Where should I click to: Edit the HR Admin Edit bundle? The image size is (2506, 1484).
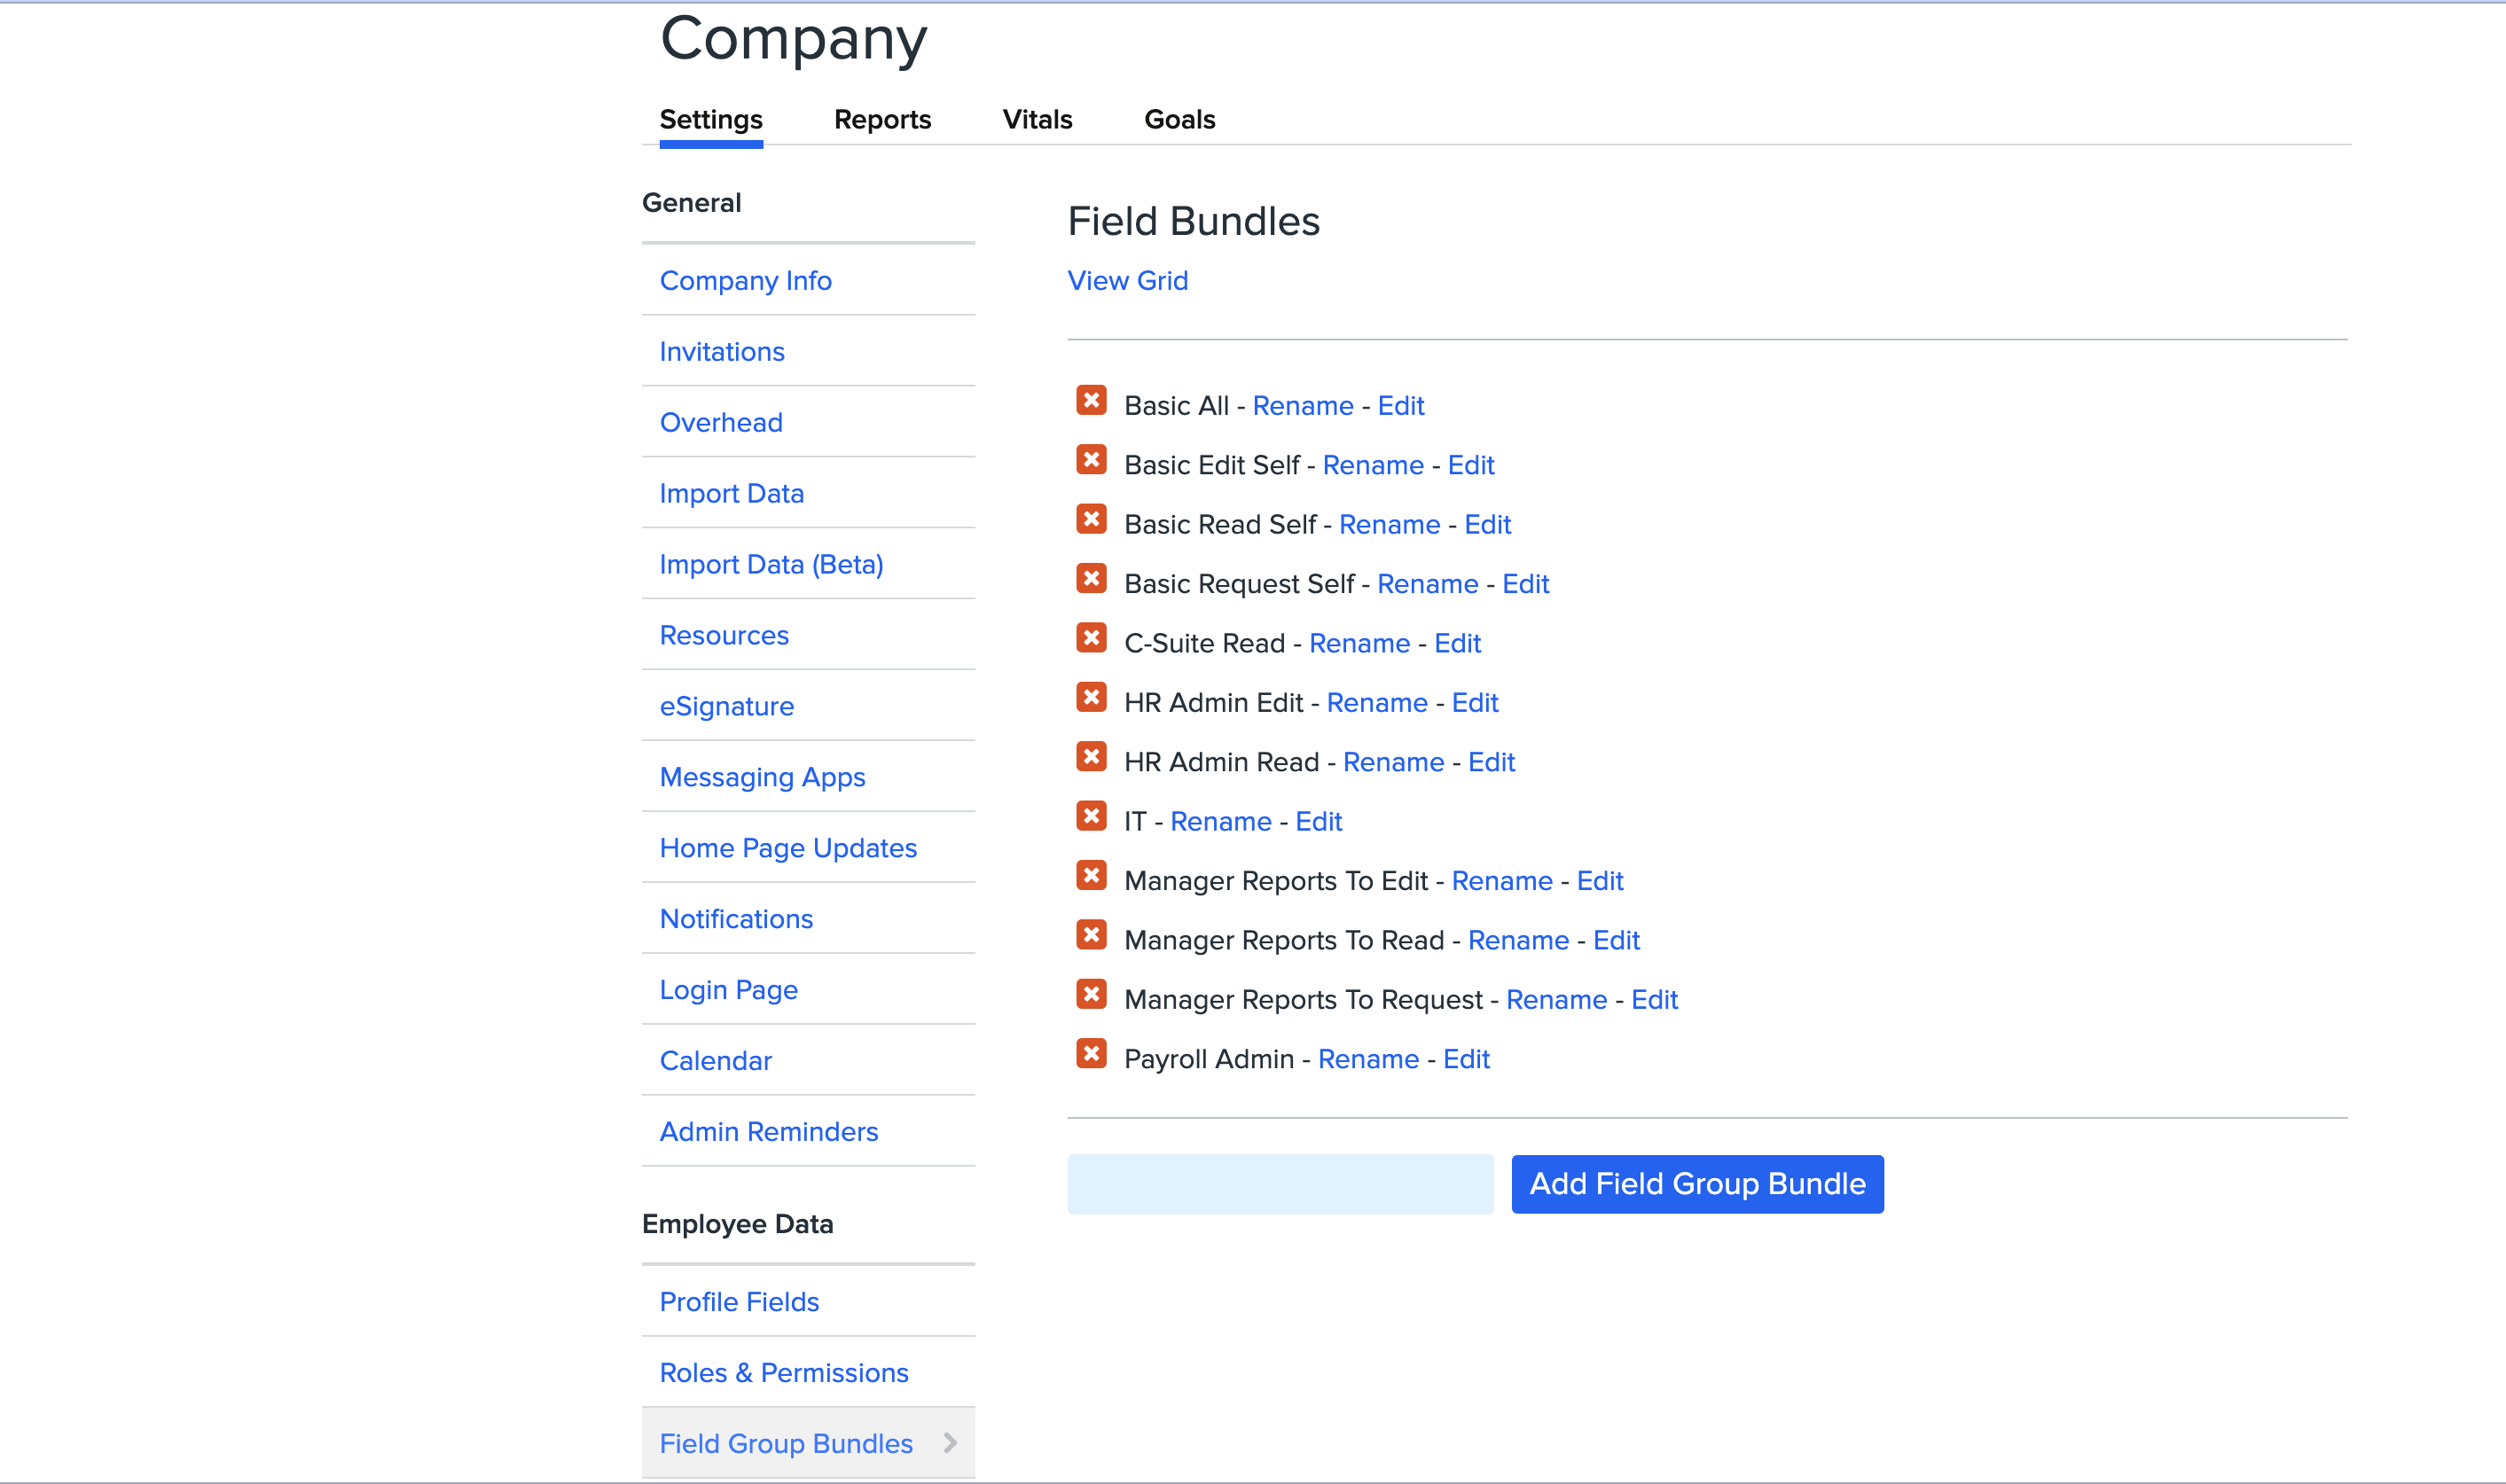coord(1474,703)
